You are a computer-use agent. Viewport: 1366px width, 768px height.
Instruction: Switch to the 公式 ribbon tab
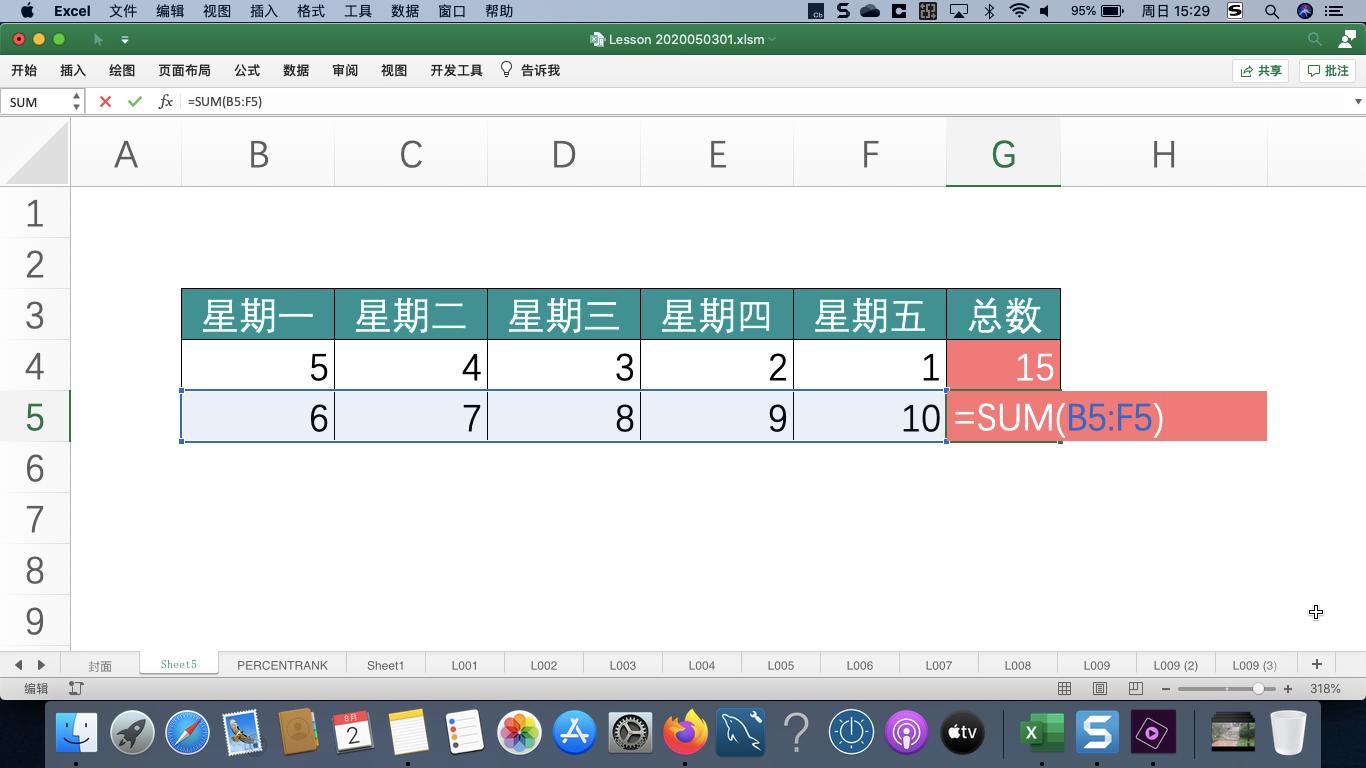(246, 70)
